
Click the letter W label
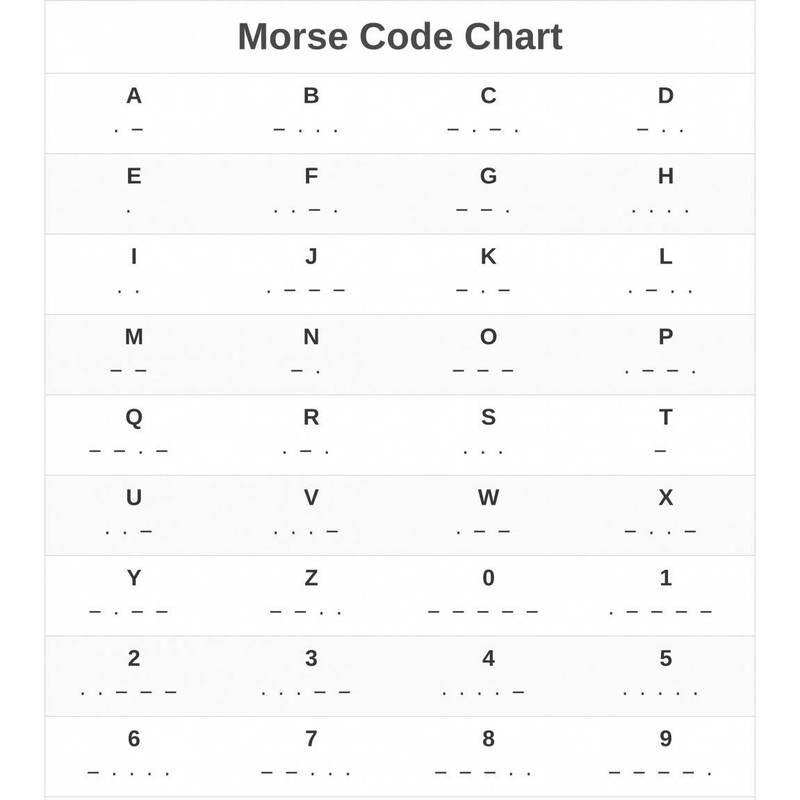click(488, 497)
